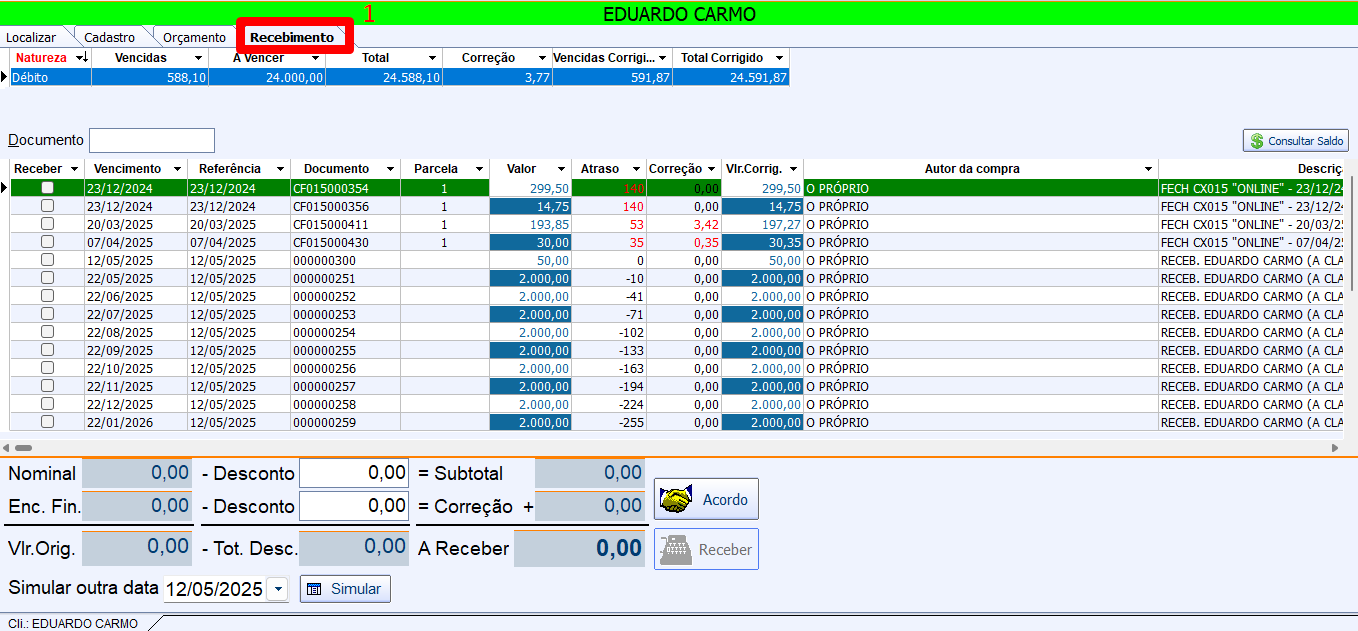The height and width of the screenshot is (631, 1358).
Task: Click the cash register Receber button
Action: (706, 549)
